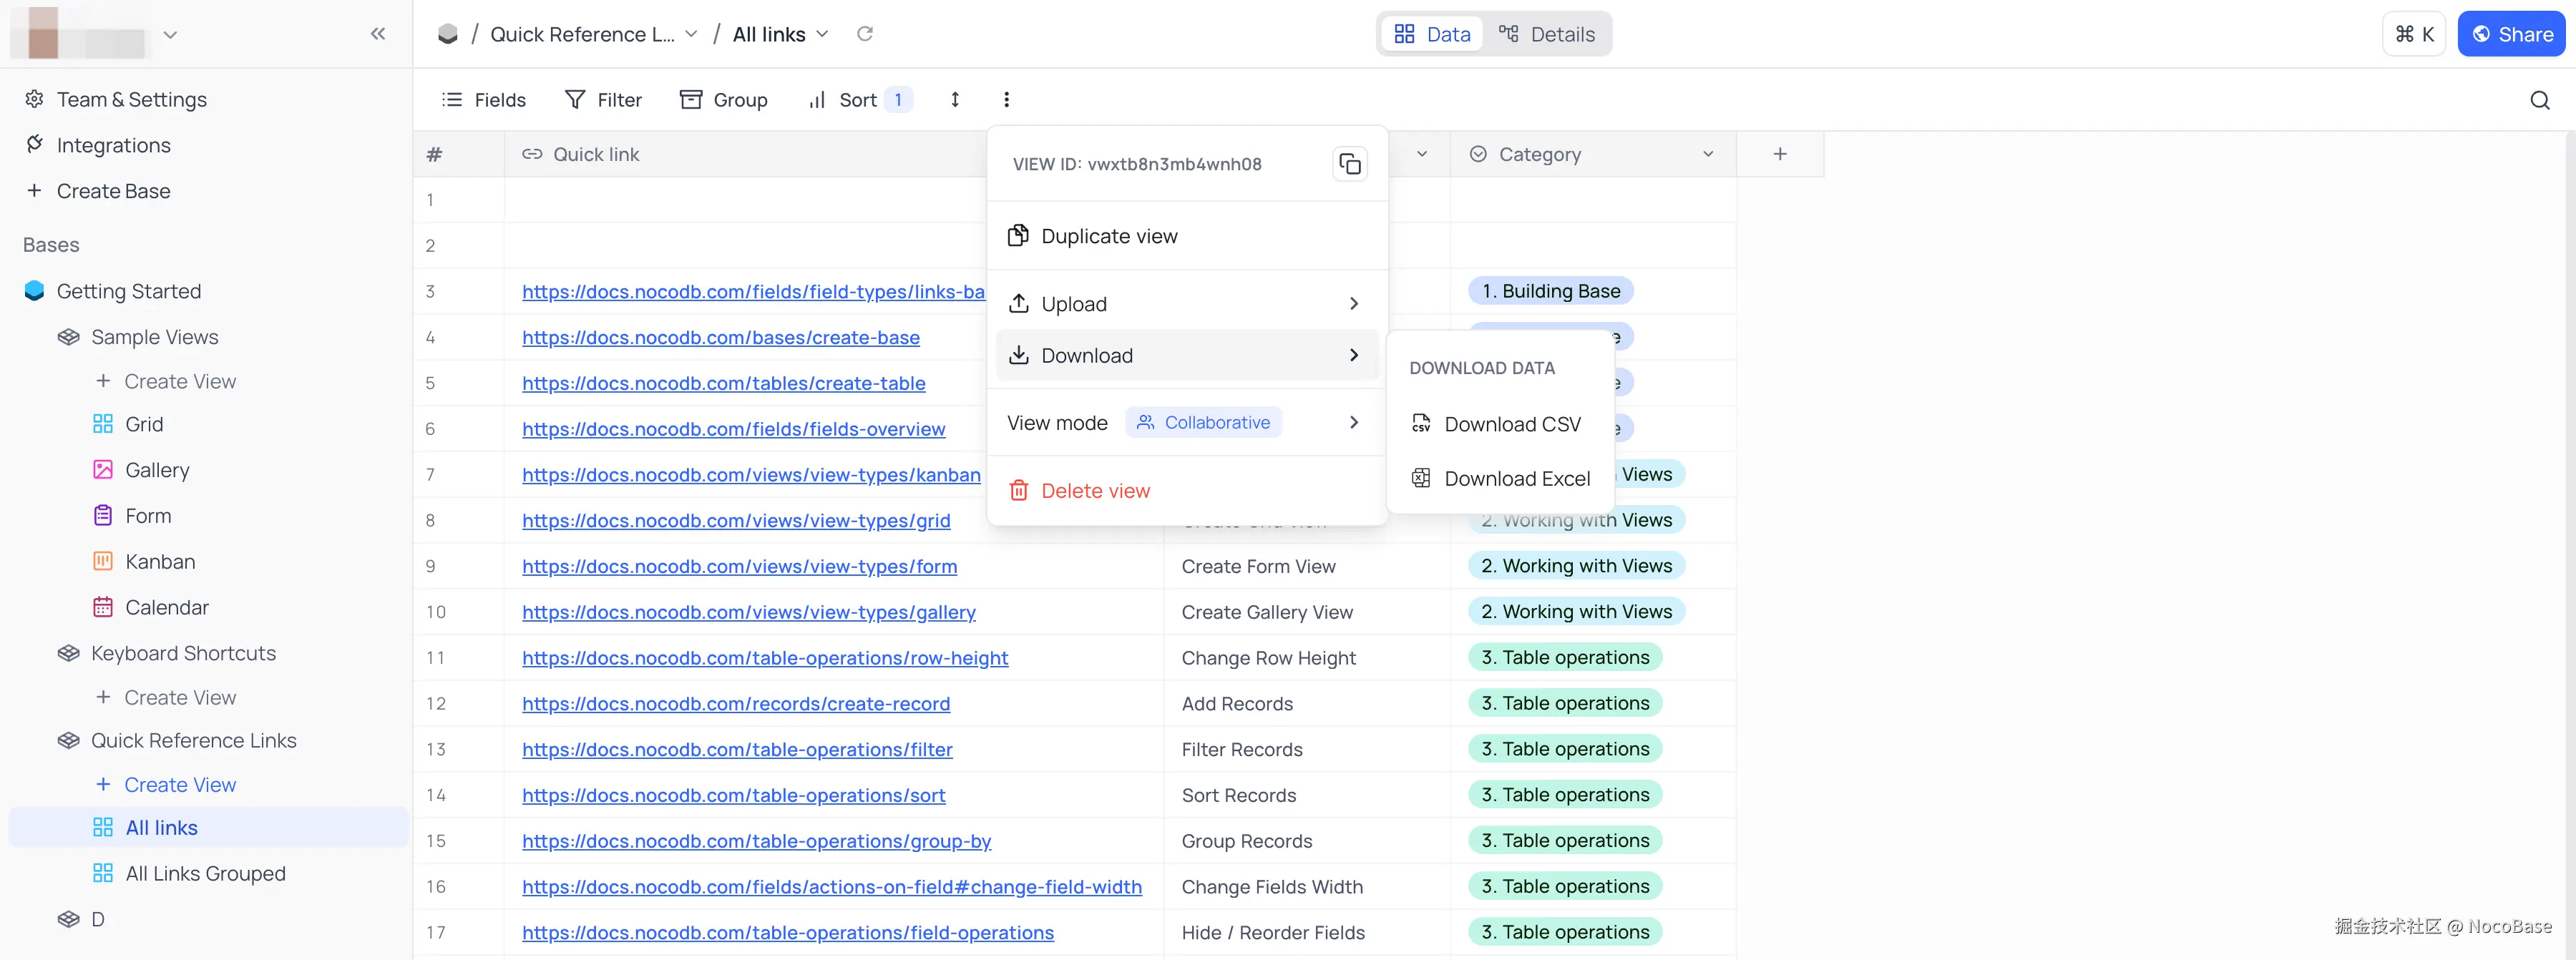
Task: Copy the View ID using the copy icon
Action: pyautogui.click(x=1350, y=163)
